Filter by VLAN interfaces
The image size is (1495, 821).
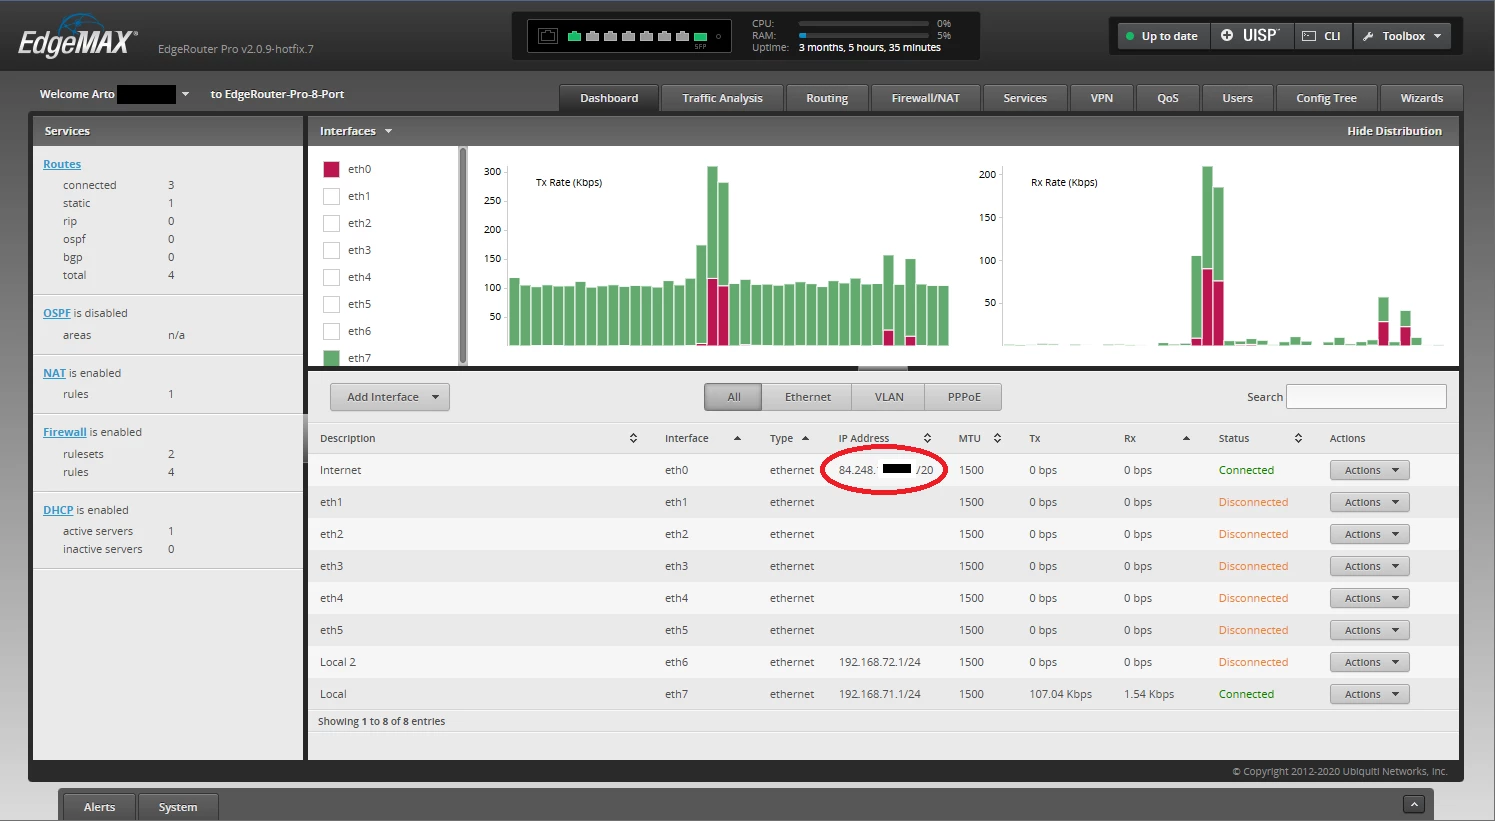(888, 397)
